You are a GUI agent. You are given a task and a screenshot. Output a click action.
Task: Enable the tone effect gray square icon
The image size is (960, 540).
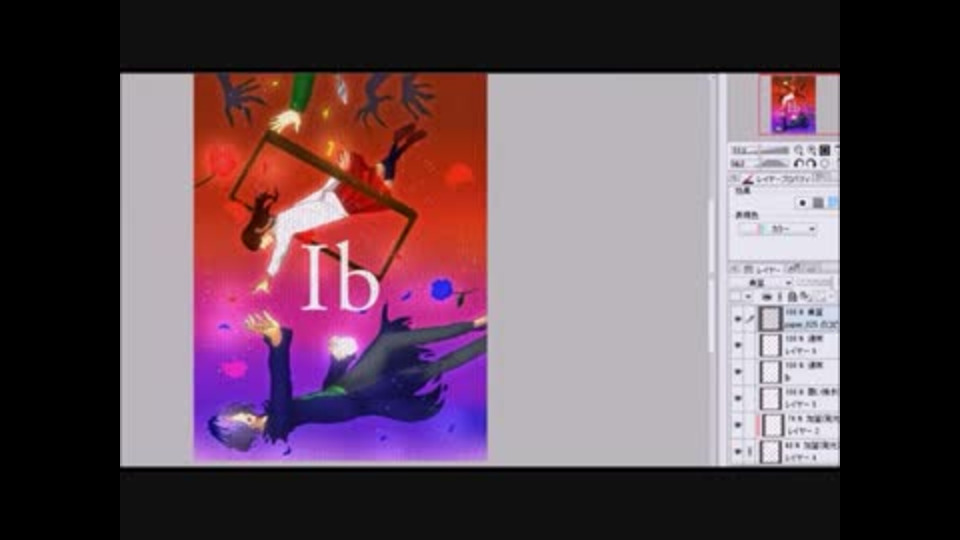pos(818,203)
